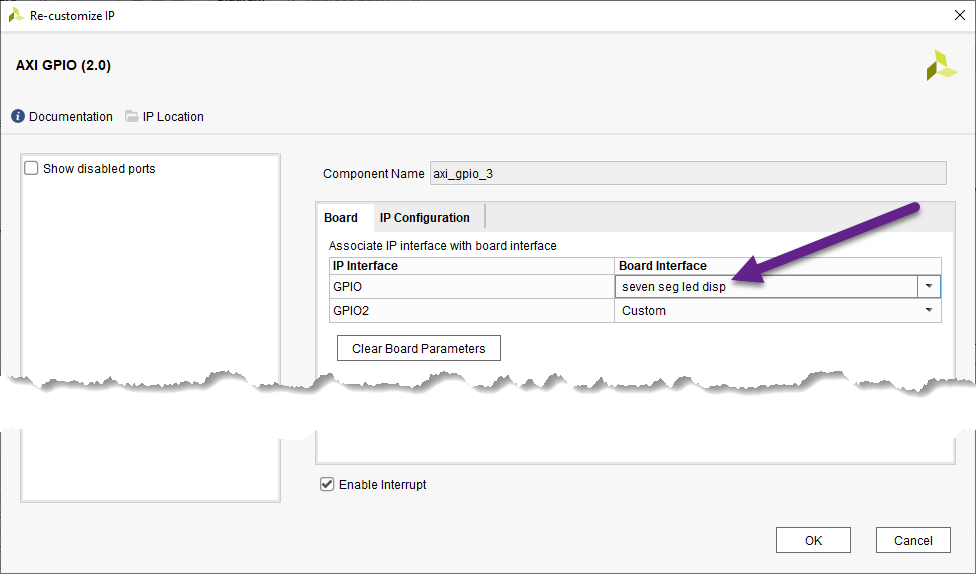
Task: Open the GPIO board interface dropdown arrow
Action: [x=929, y=287]
